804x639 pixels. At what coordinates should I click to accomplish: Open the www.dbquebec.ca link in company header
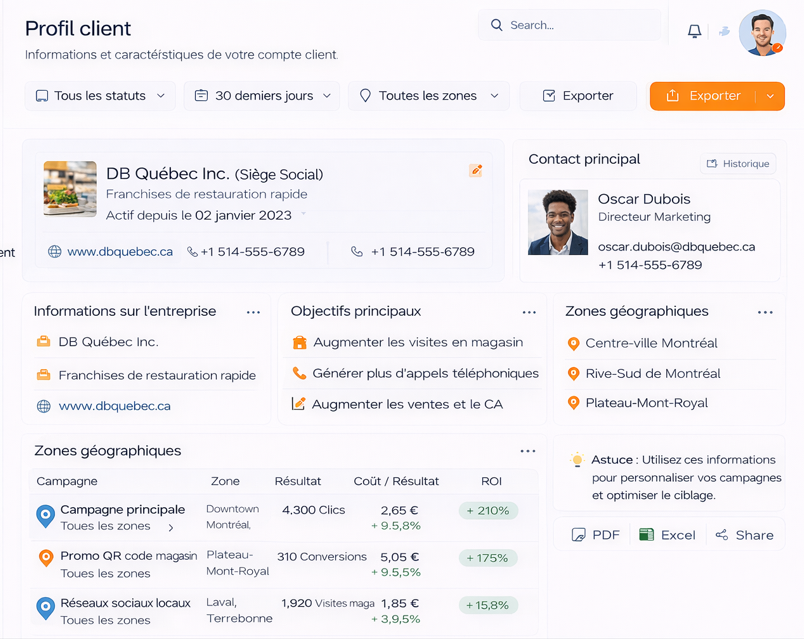(120, 252)
